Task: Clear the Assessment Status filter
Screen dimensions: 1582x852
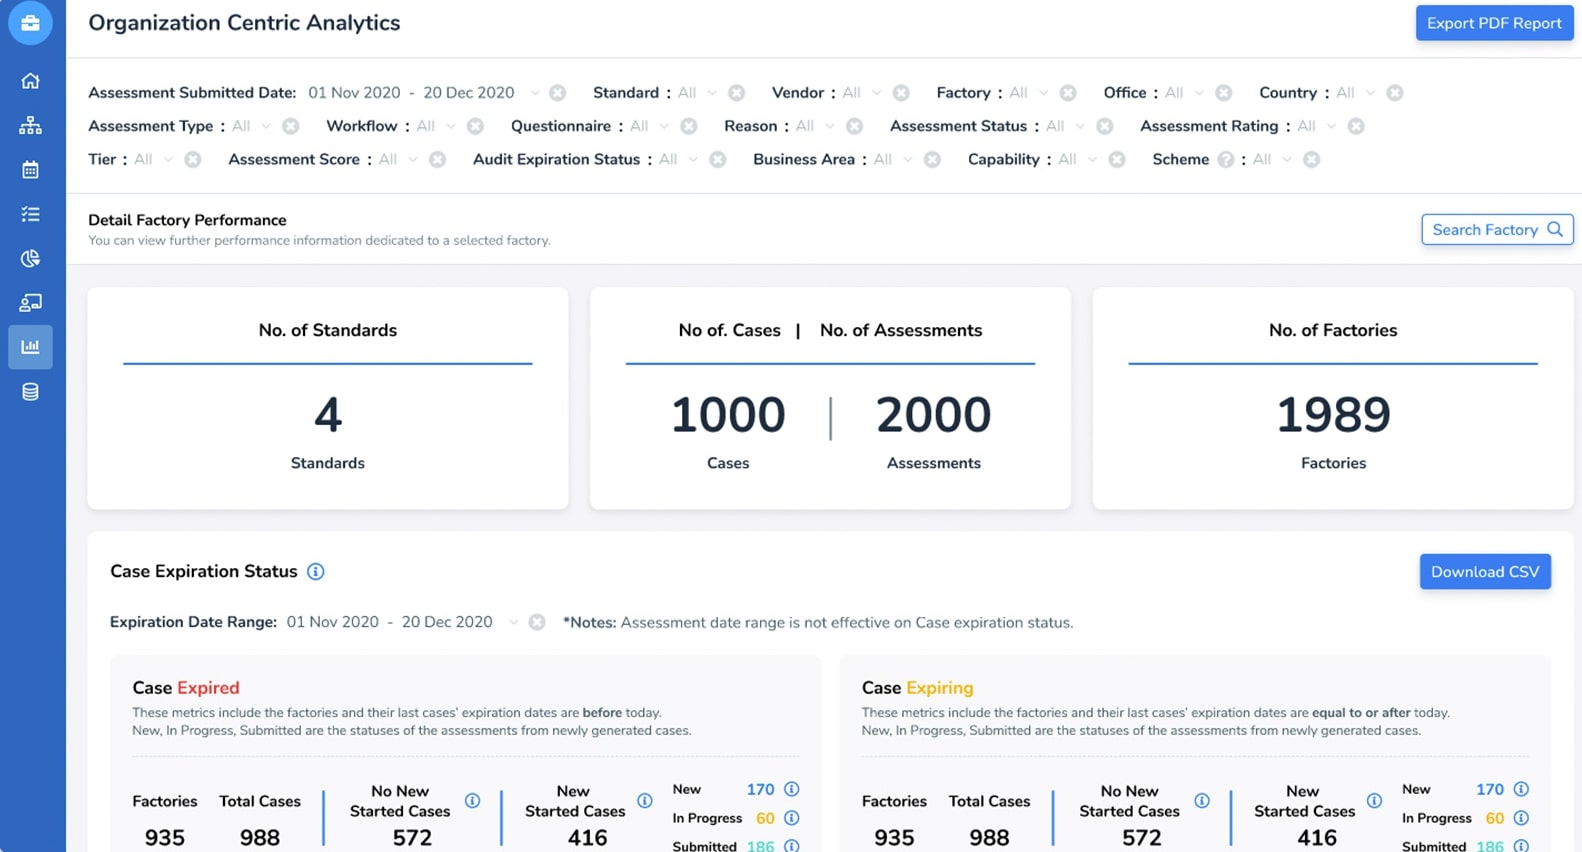Action: coord(1105,126)
